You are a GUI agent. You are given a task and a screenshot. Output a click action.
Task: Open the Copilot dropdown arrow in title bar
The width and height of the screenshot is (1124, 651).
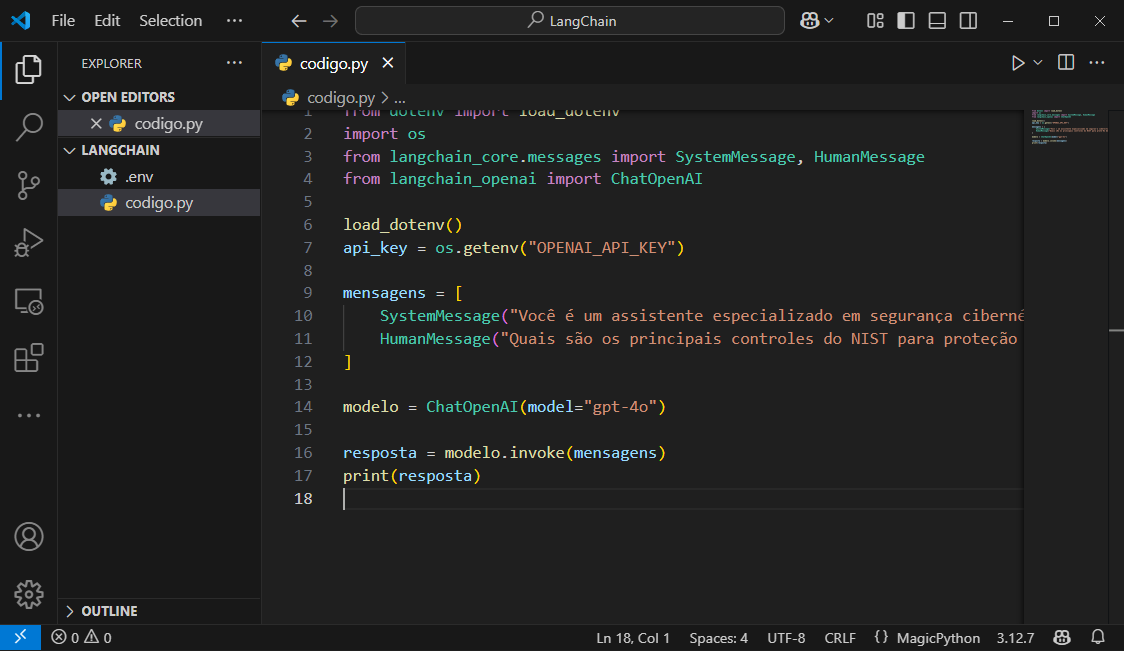tap(829, 21)
